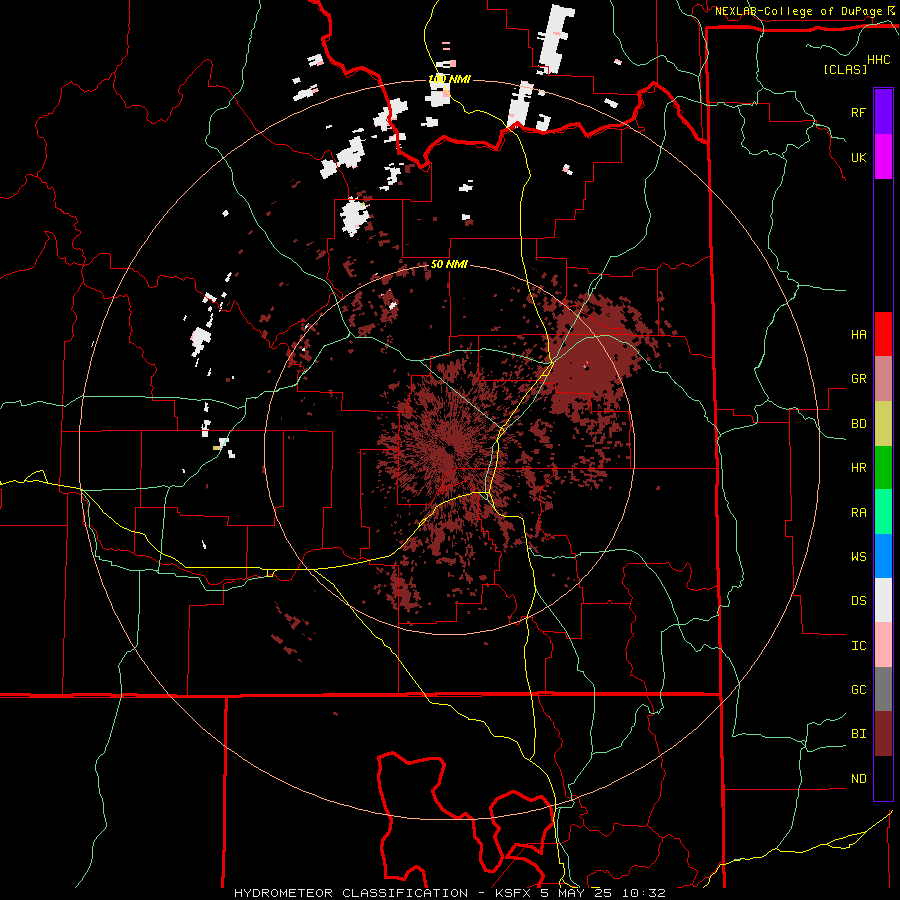The height and width of the screenshot is (900, 900).
Task: Click the WS blue legend swatch
Action: pyautogui.click(x=883, y=556)
